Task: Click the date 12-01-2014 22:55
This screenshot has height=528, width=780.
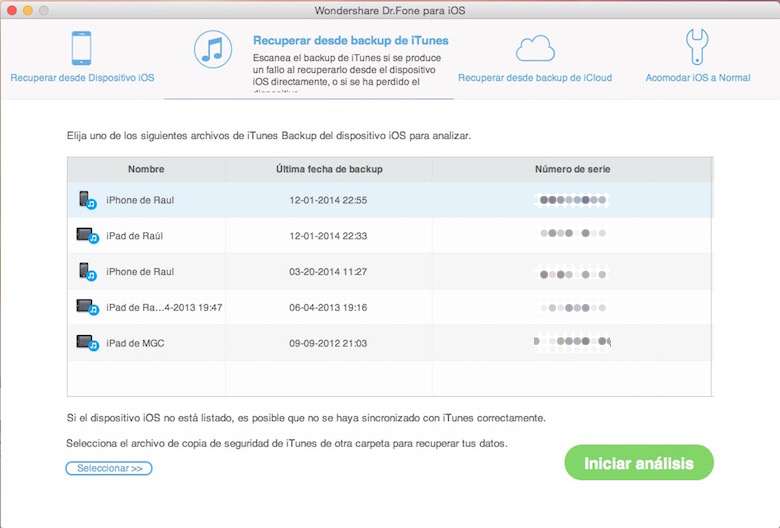Action: [328, 200]
